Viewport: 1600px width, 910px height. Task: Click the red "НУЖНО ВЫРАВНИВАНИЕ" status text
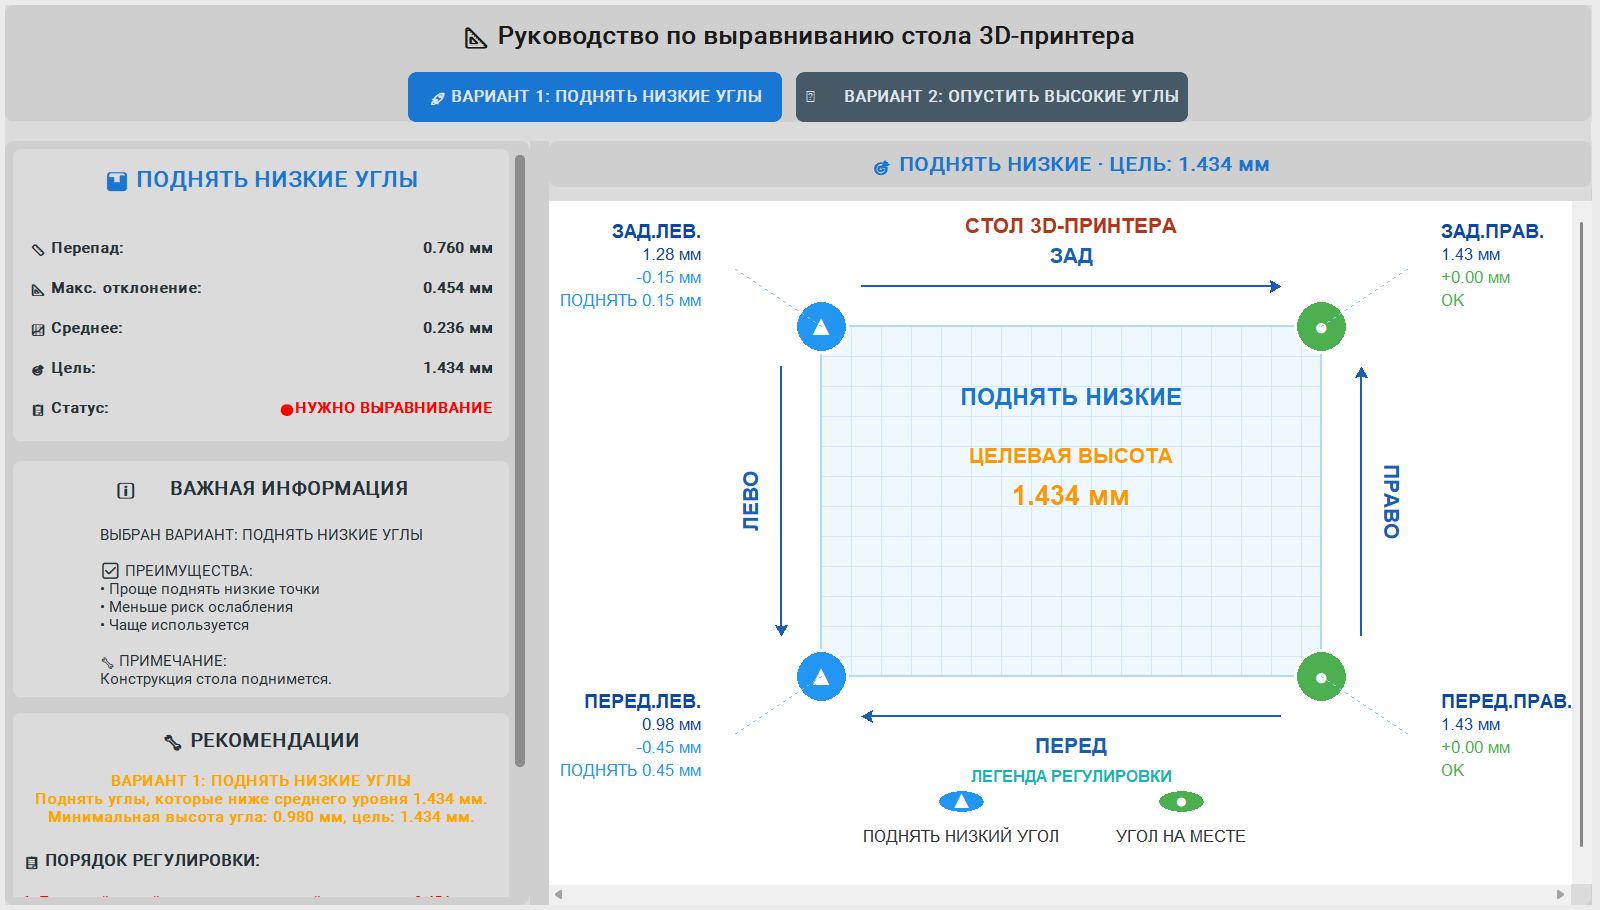click(388, 407)
